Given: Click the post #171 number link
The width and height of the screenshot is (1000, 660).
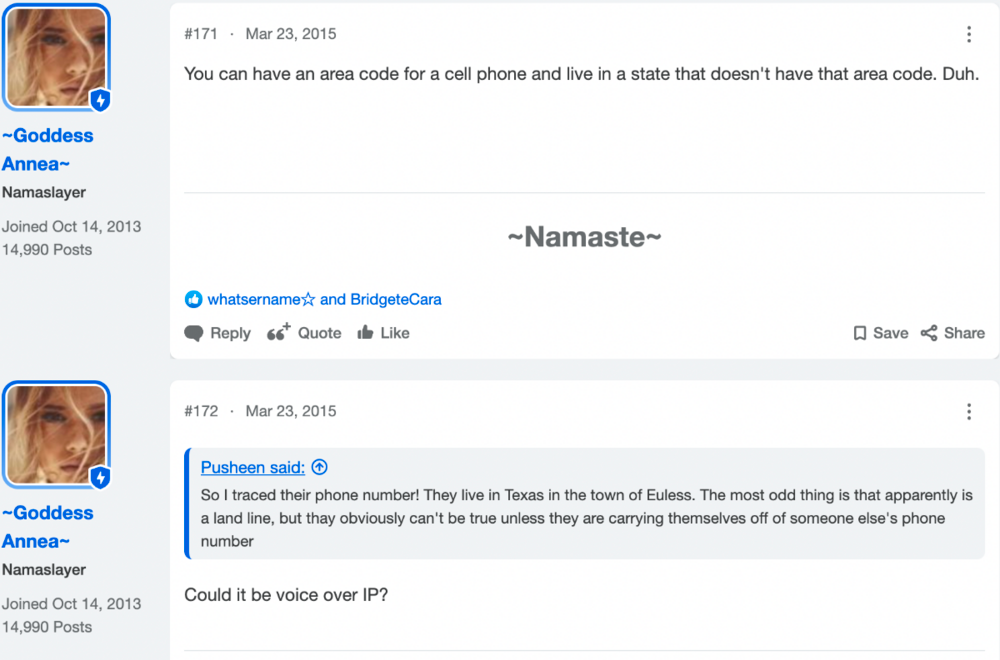Looking at the screenshot, I should [201, 34].
